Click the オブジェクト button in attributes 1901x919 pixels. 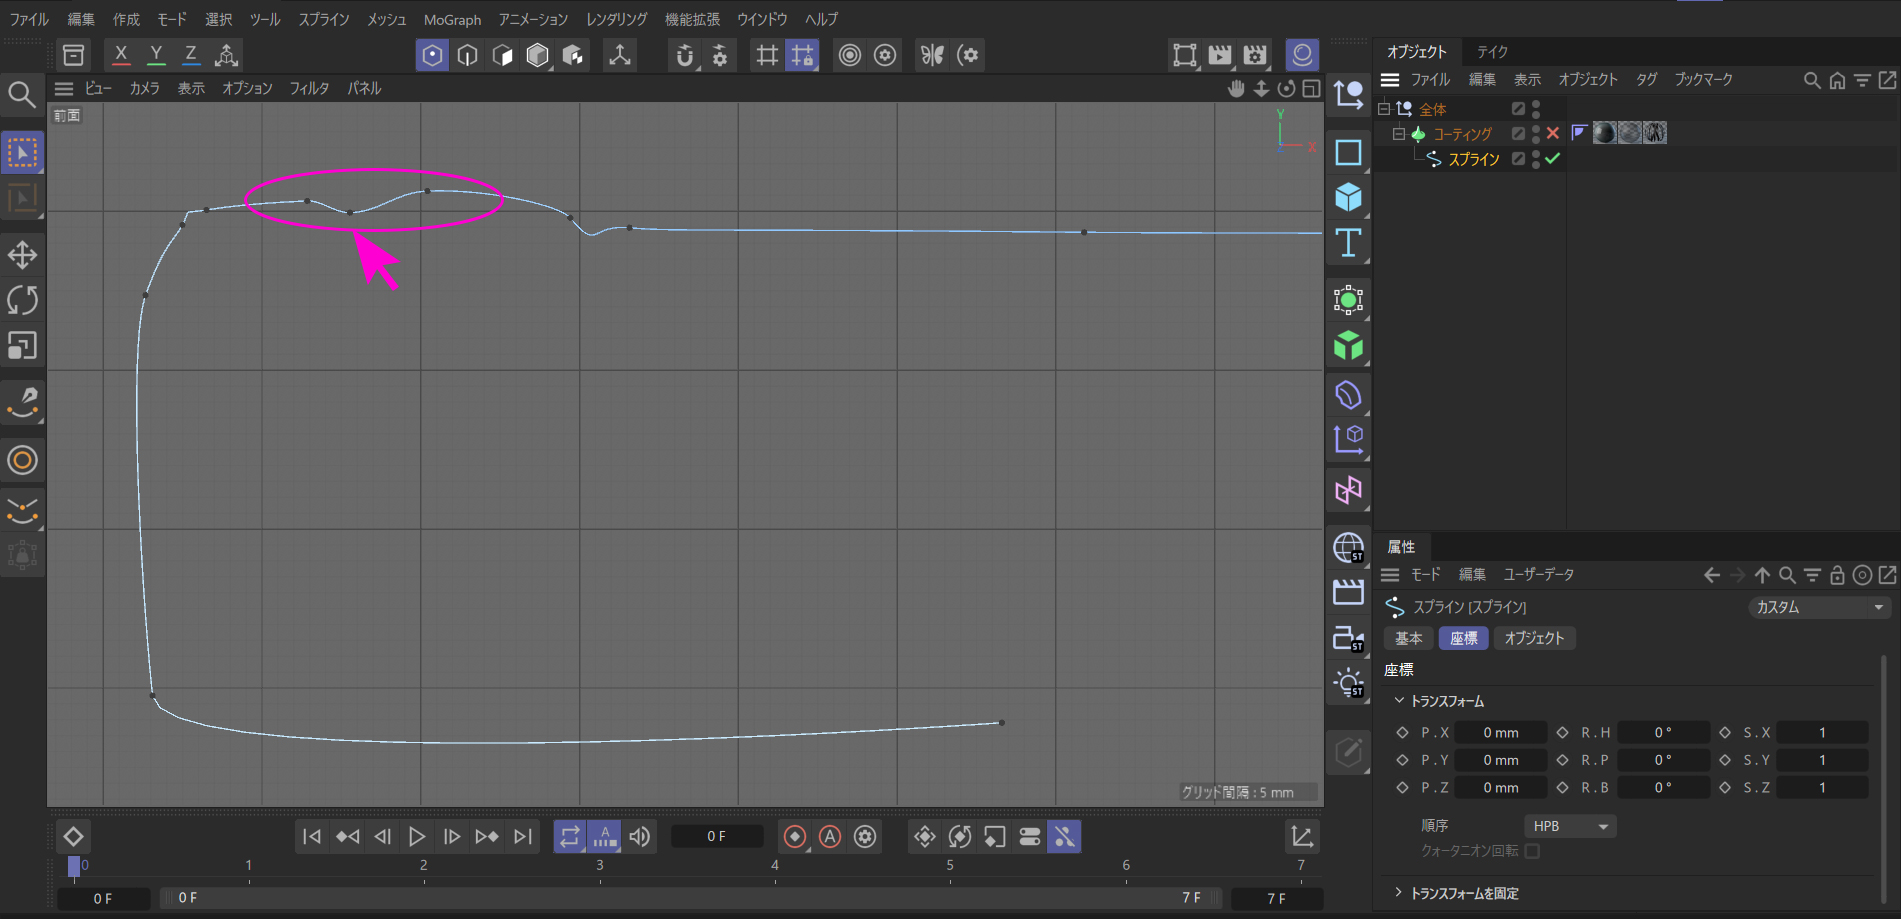pyautogui.click(x=1534, y=638)
